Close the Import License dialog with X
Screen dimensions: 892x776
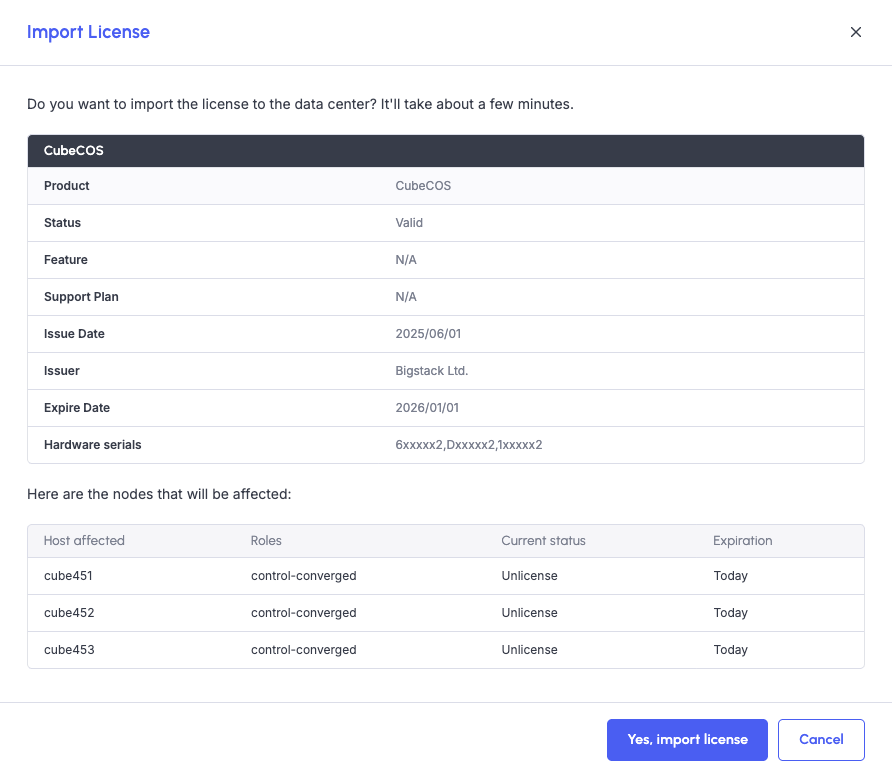coord(856,32)
